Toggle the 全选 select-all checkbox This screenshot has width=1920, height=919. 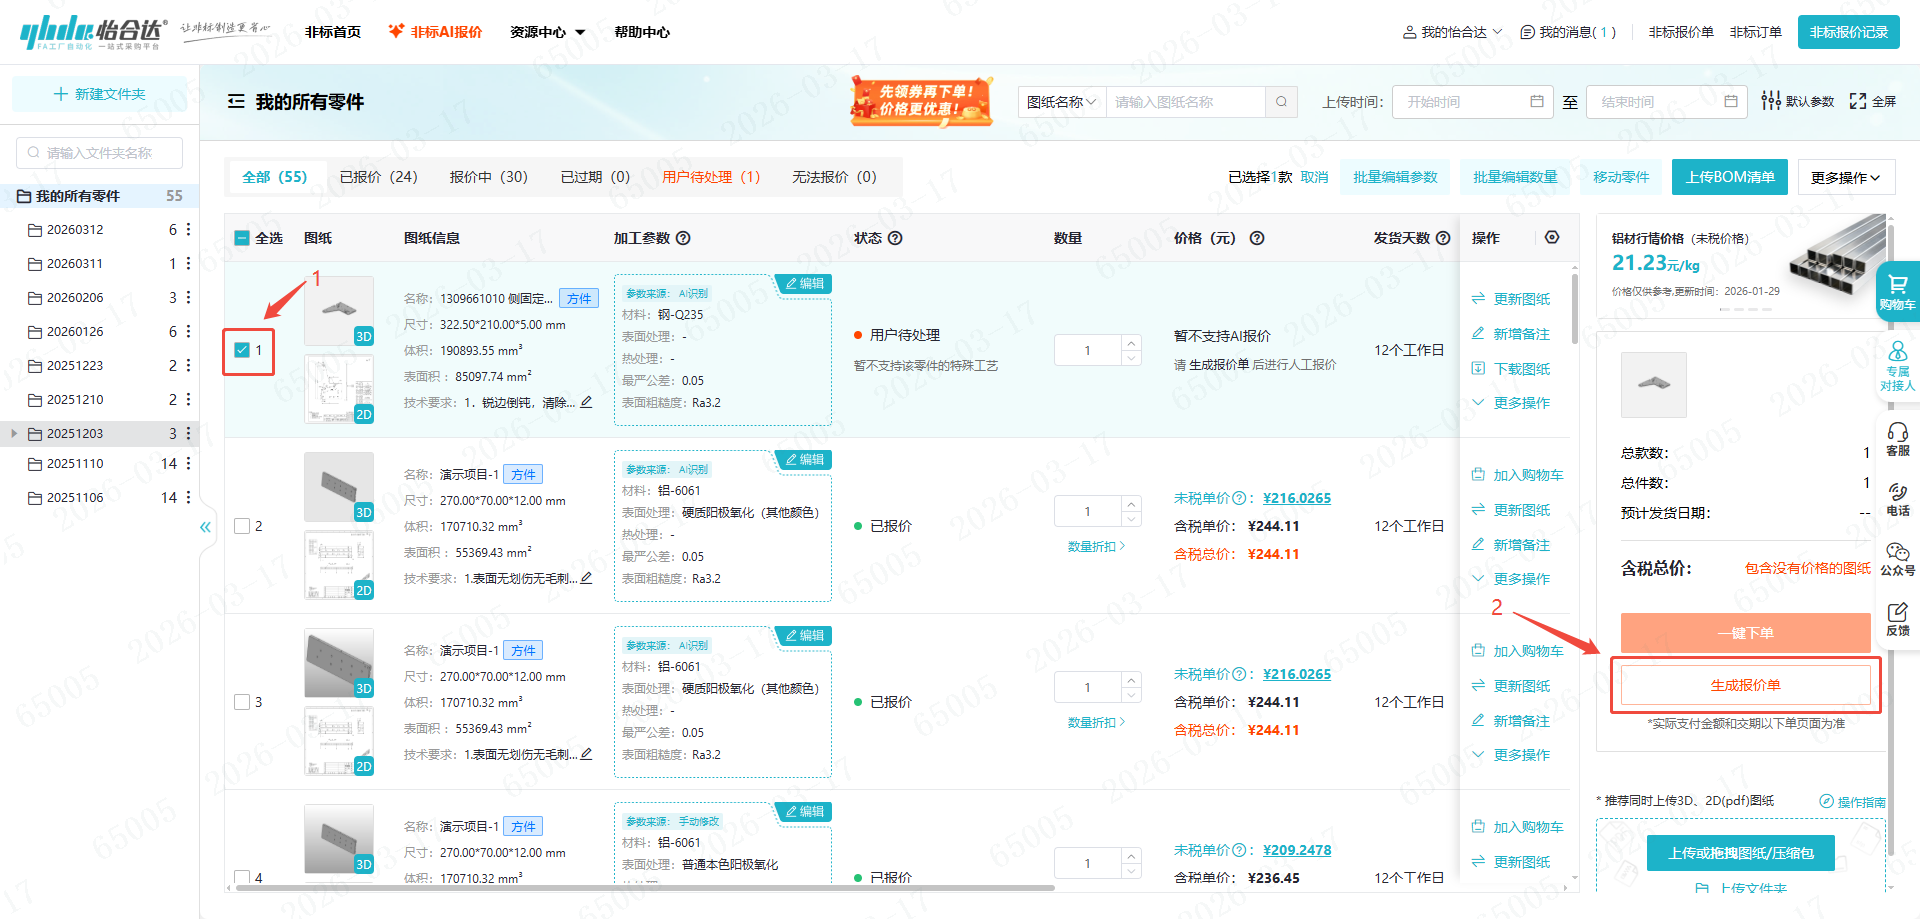(x=242, y=238)
